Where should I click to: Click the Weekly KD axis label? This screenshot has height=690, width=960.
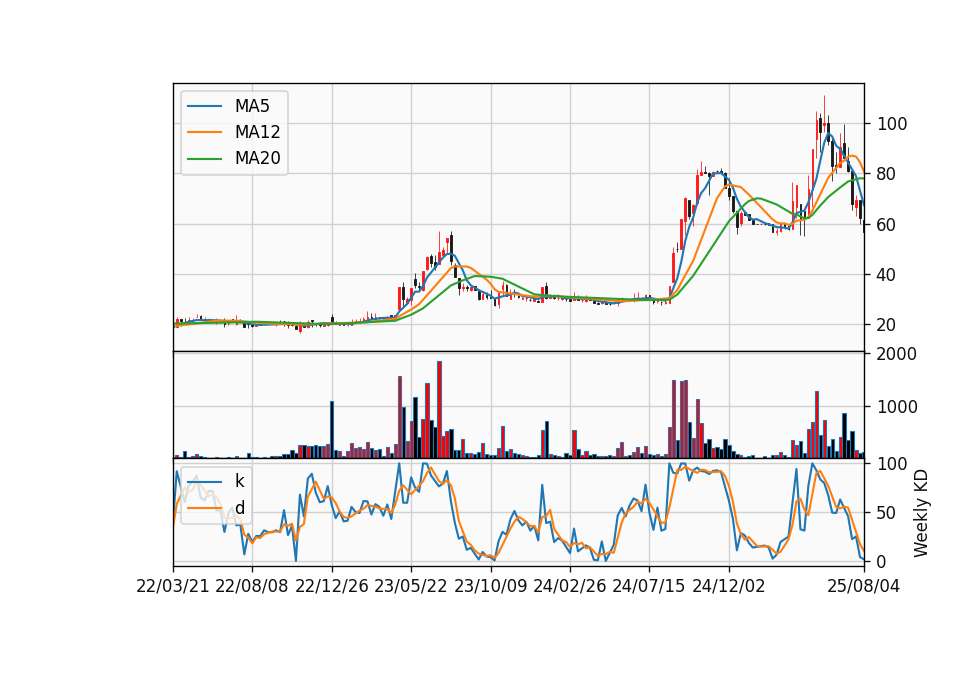pos(921,514)
